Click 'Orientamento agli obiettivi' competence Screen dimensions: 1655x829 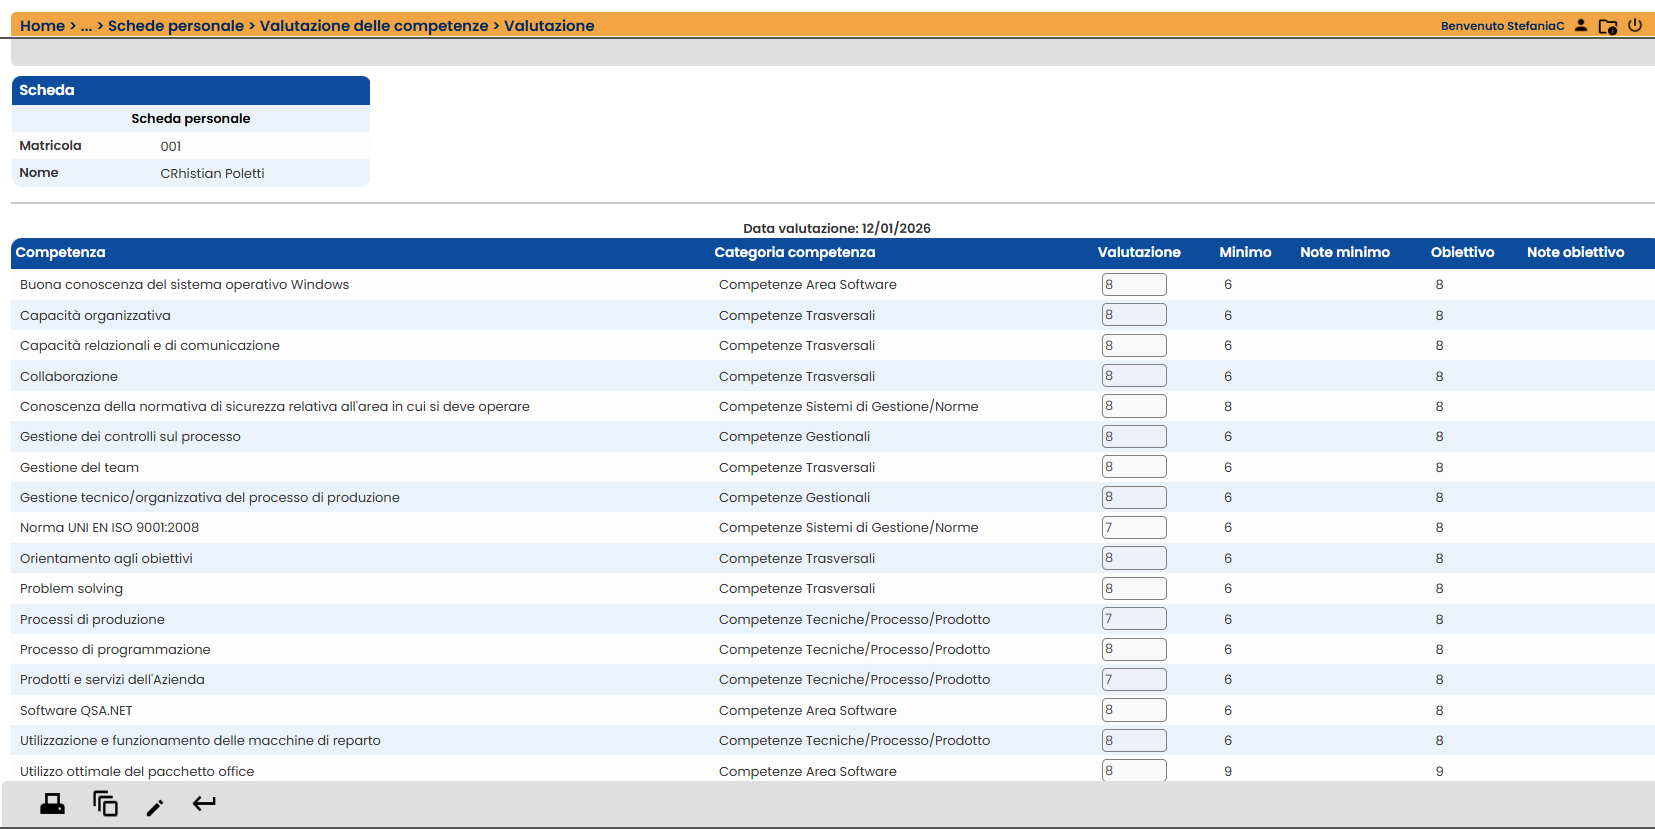(106, 559)
